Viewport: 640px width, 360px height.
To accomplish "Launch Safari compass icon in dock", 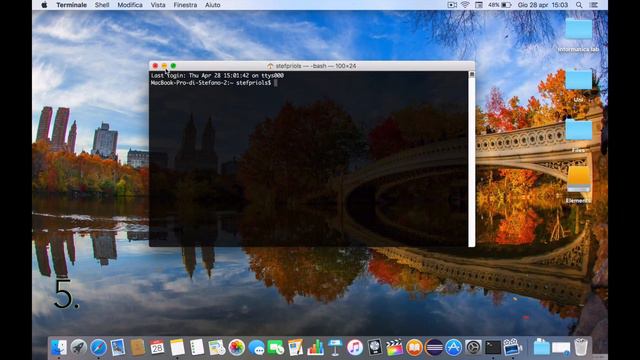I will [x=98, y=347].
